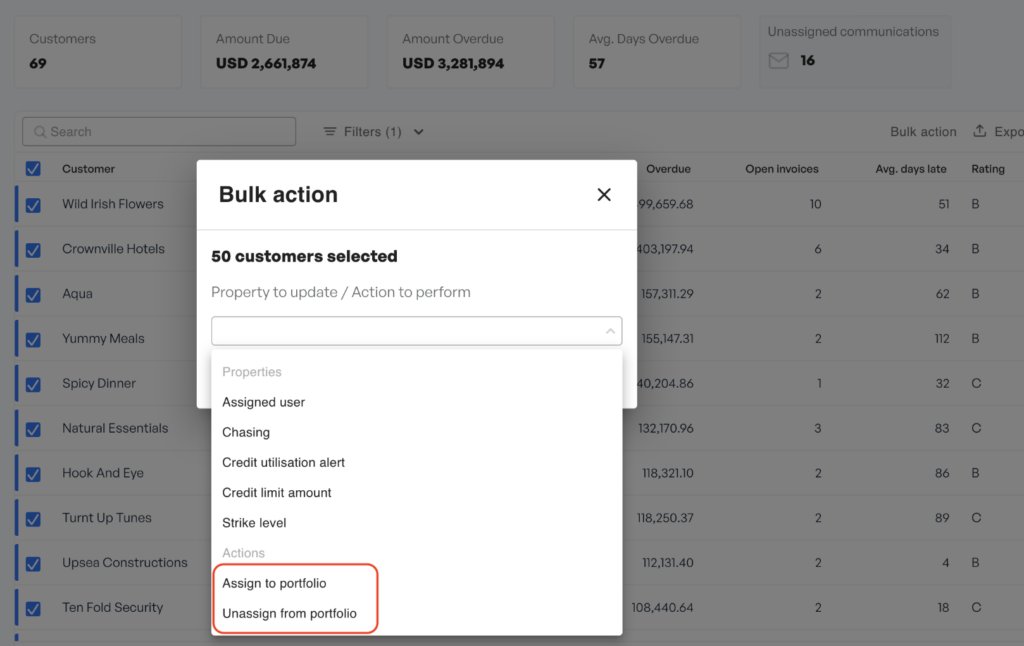Uncheck Ten Fold Security checkbox
This screenshot has width=1024, height=646.
tap(33, 609)
